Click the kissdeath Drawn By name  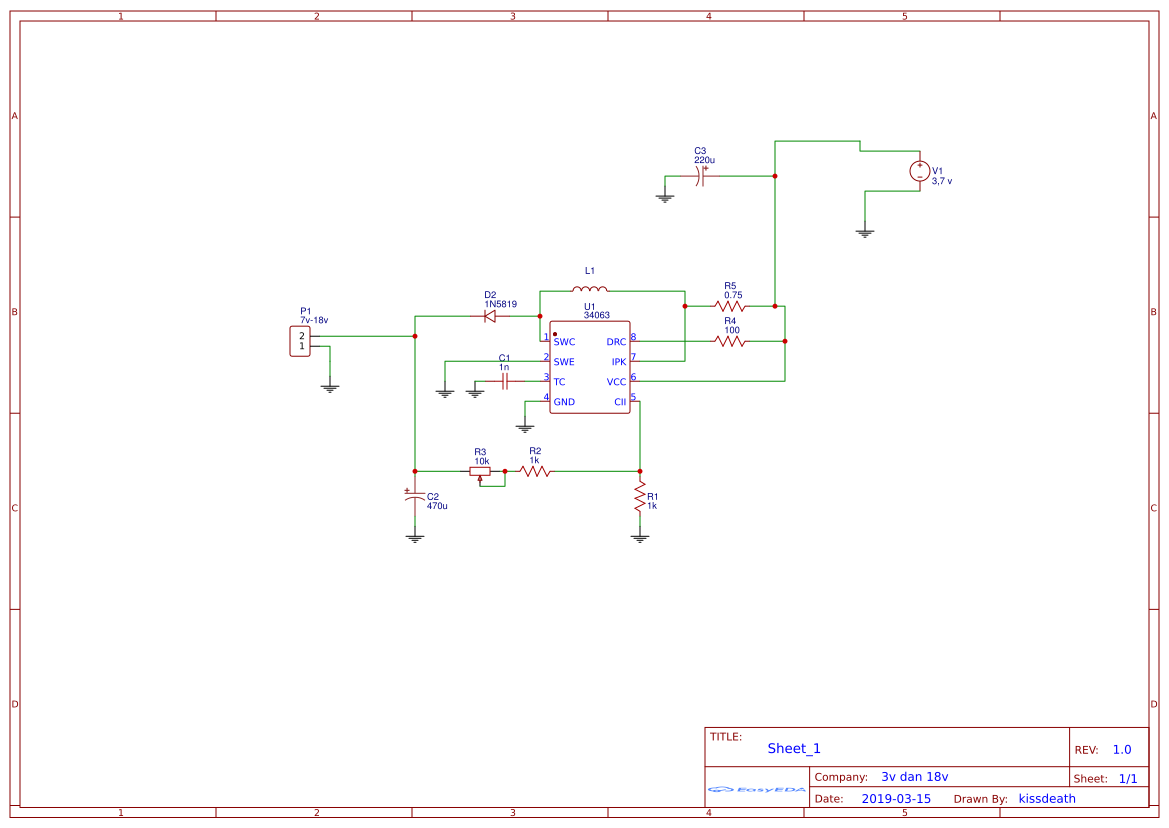(x=1046, y=798)
